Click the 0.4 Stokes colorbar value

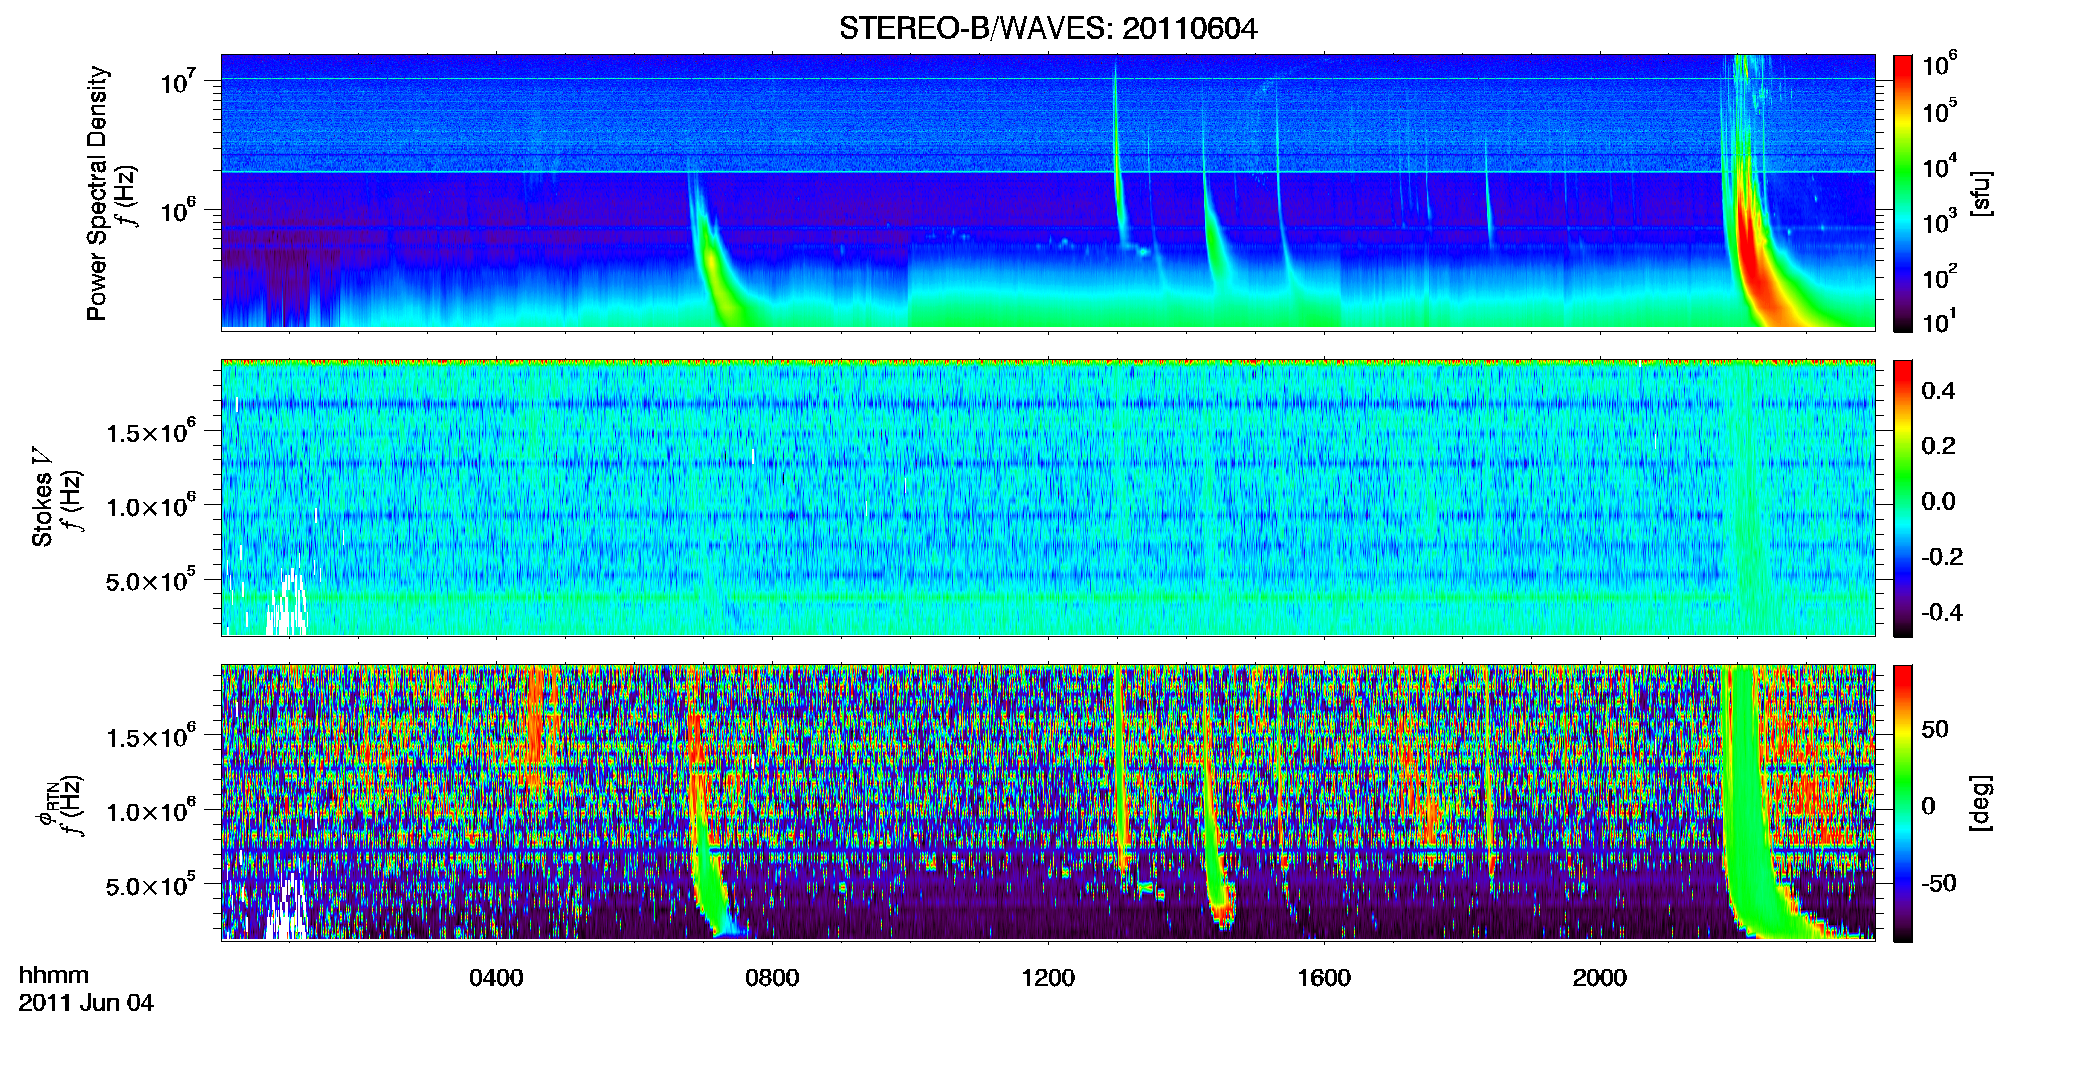(x=1938, y=391)
